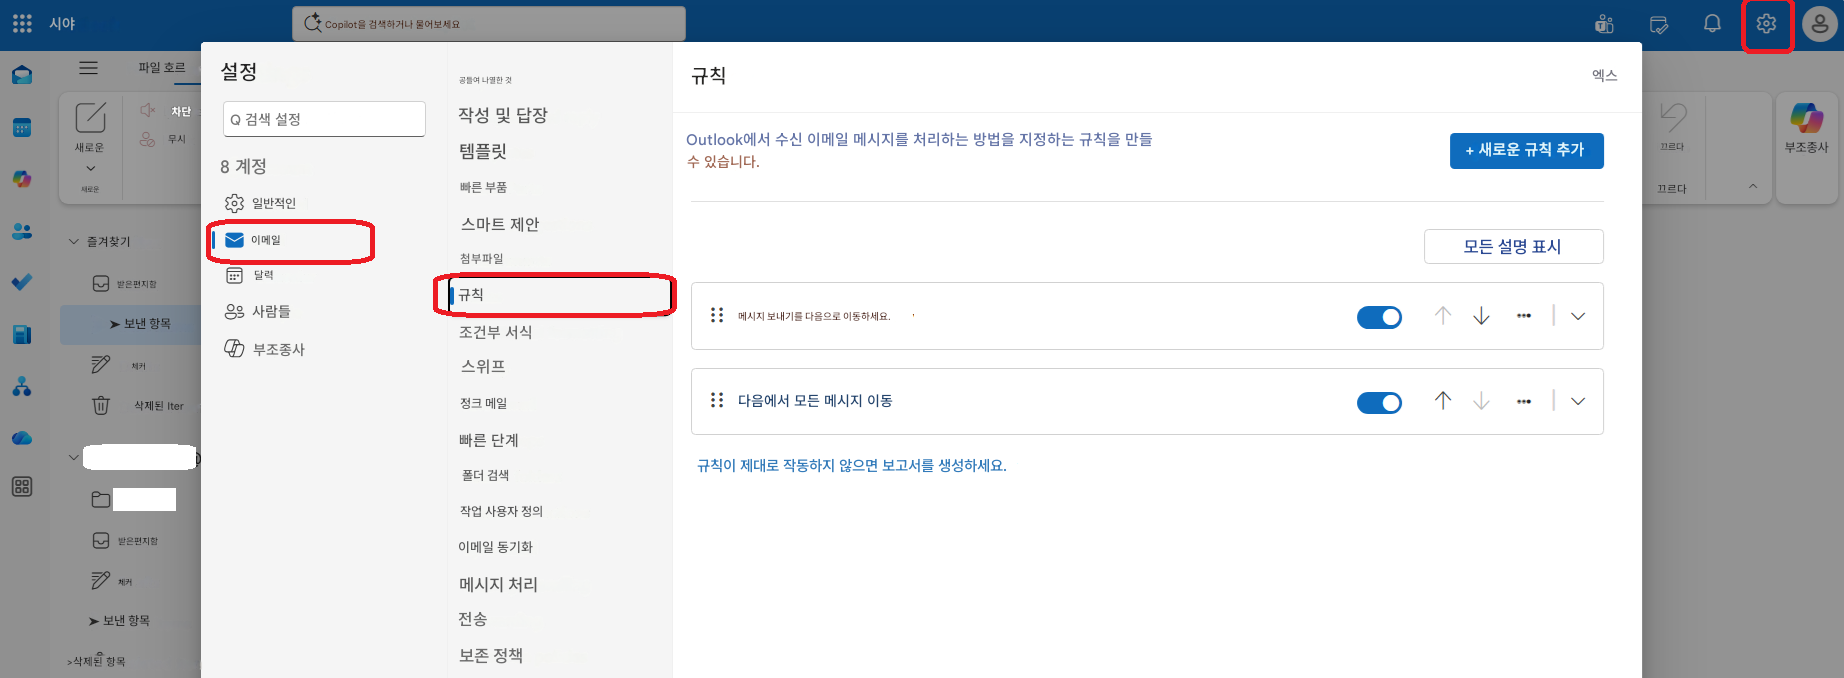
Task: Toggle first rule on/off switch
Action: coord(1379,317)
